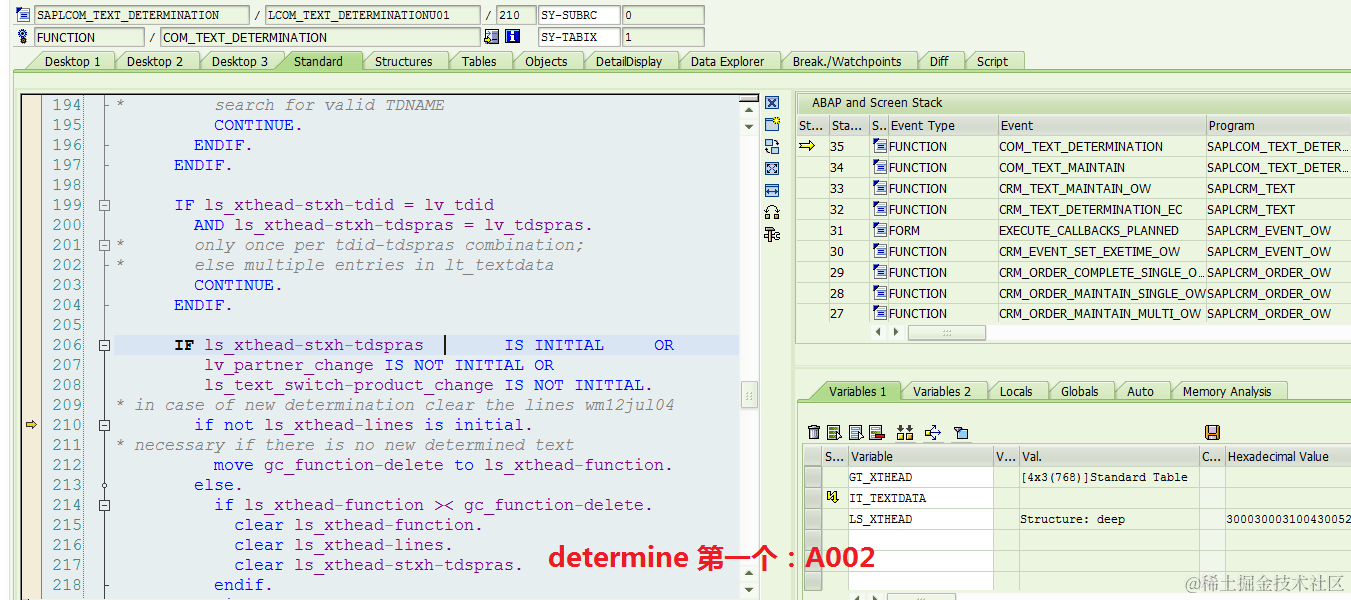1351x600 pixels.
Task: Click the row selector beside GT_XTHEAD
Action: point(814,477)
